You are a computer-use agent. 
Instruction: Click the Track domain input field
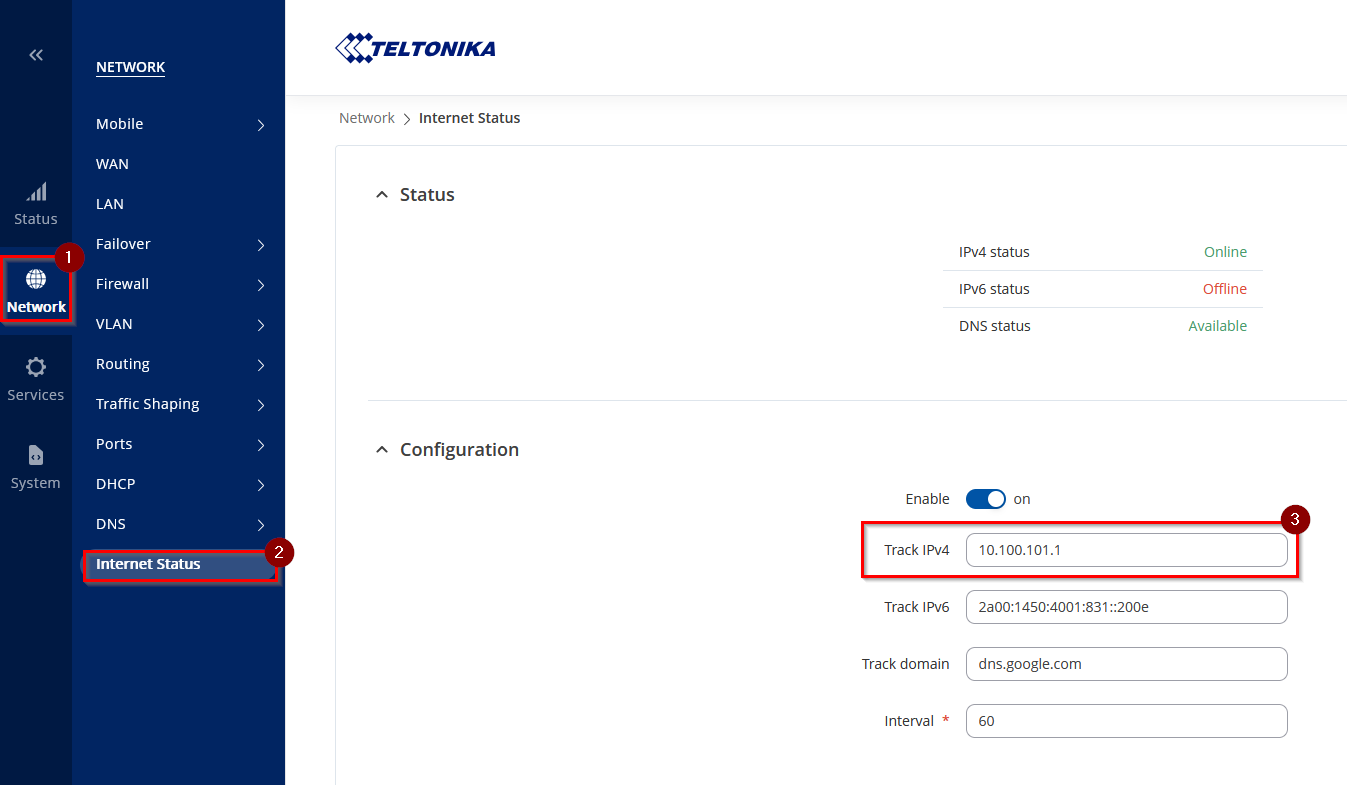click(1126, 664)
